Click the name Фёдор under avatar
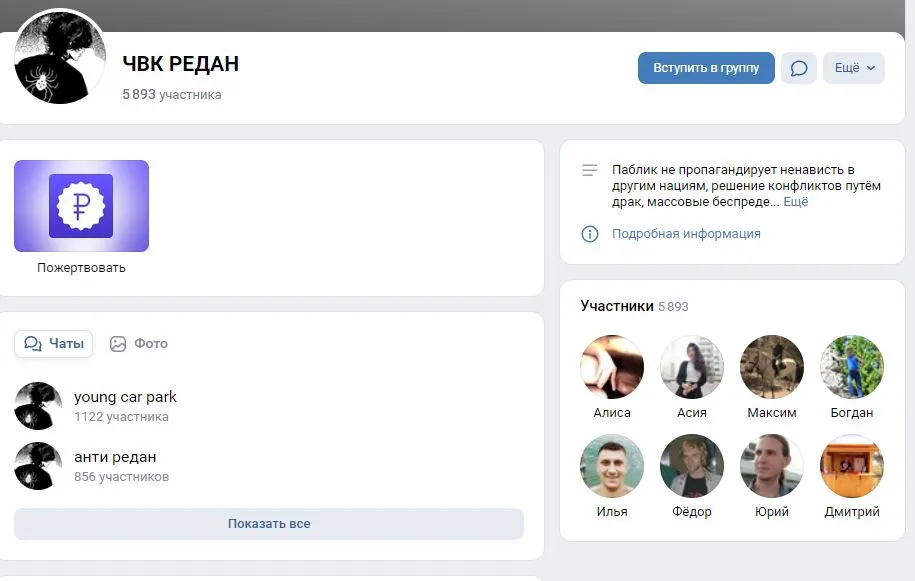Viewport: 915px width, 581px height. tap(692, 512)
